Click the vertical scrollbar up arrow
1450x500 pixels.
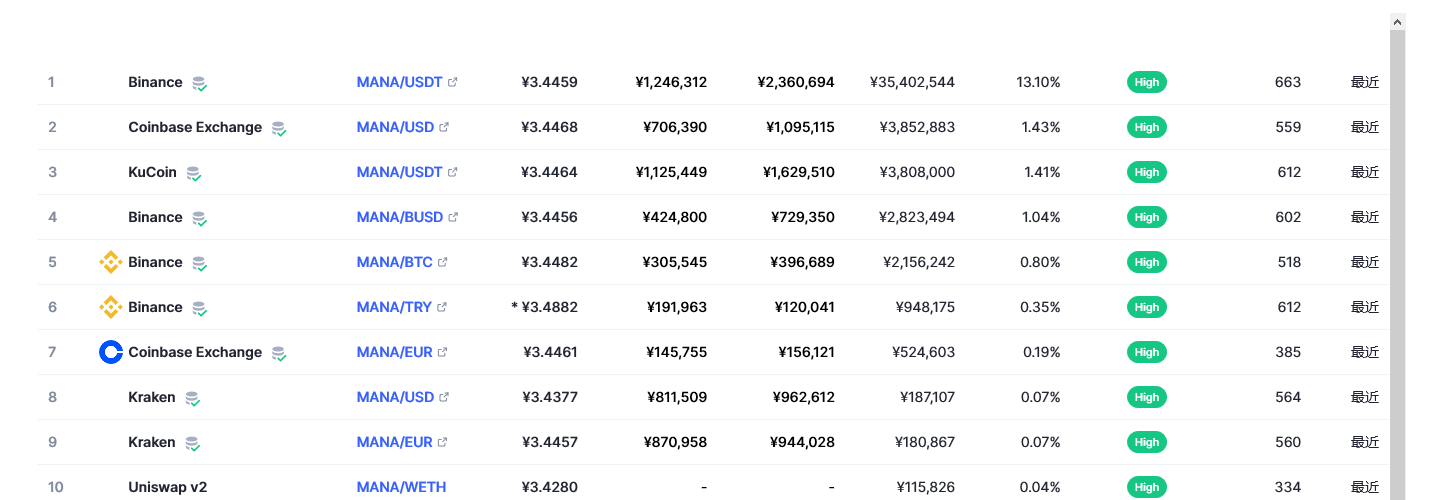[x=1398, y=21]
